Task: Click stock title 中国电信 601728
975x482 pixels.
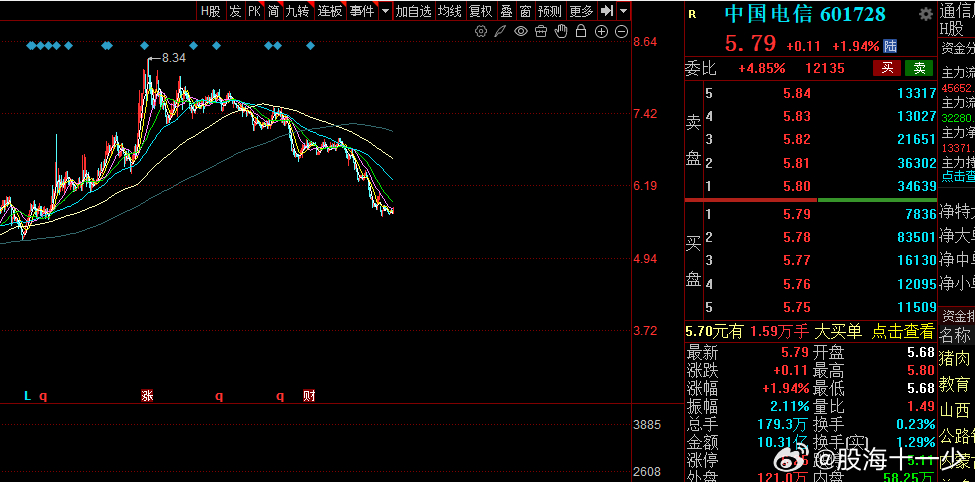Action: click(x=805, y=14)
